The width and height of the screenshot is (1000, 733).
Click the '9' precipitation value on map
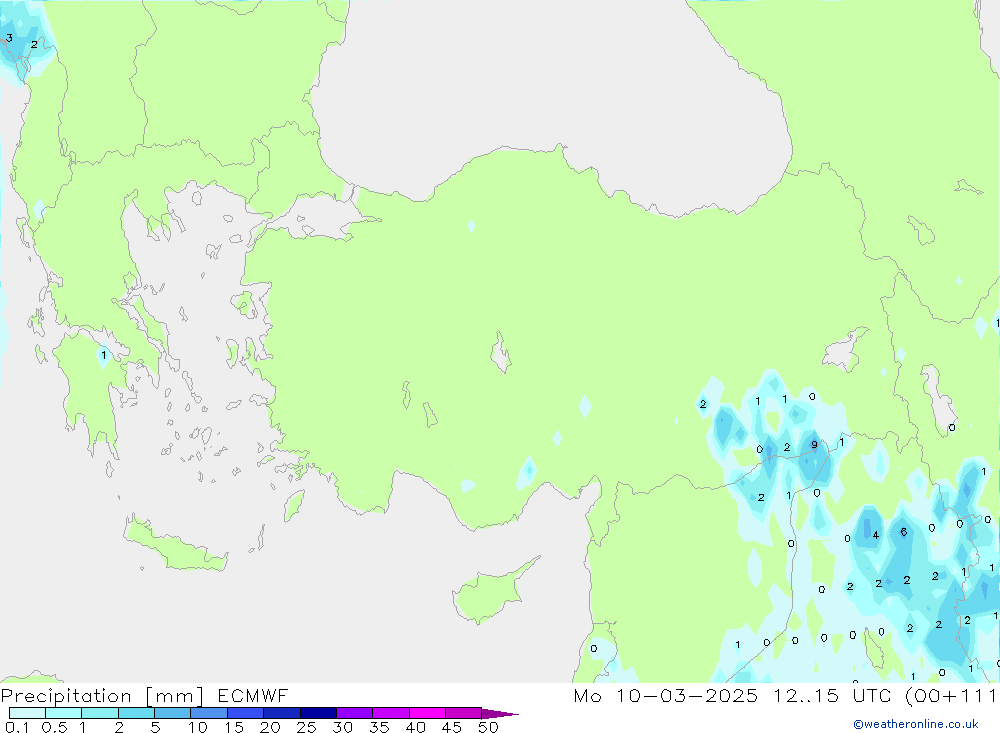point(814,445)
